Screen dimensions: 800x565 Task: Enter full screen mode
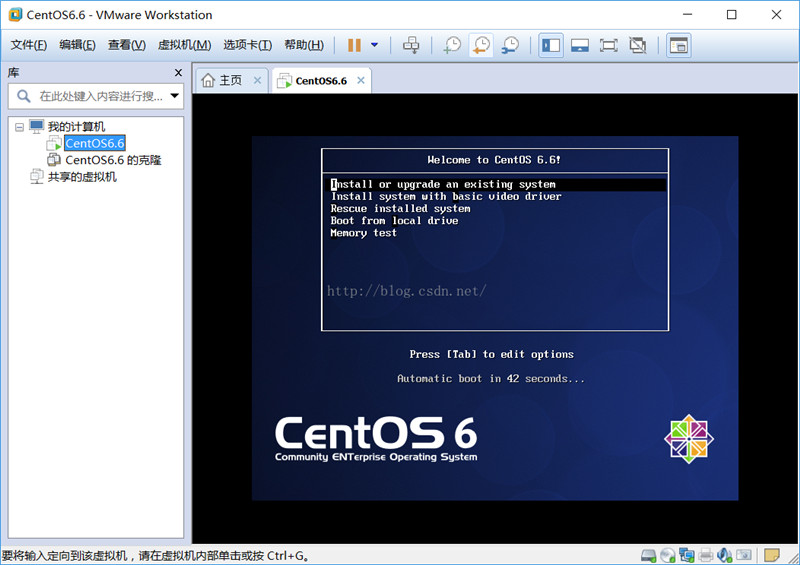(608, 45)
